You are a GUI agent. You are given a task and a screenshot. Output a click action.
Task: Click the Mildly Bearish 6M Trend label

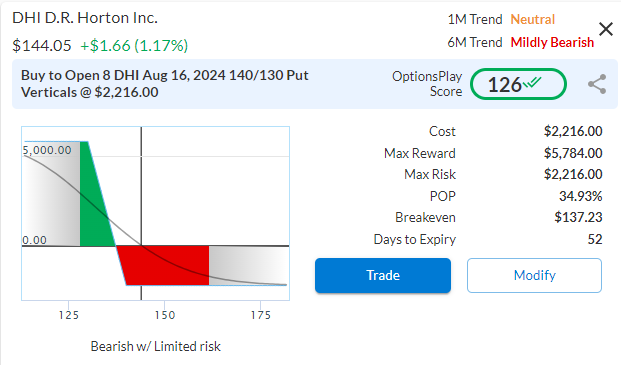(x=552, y=42)
